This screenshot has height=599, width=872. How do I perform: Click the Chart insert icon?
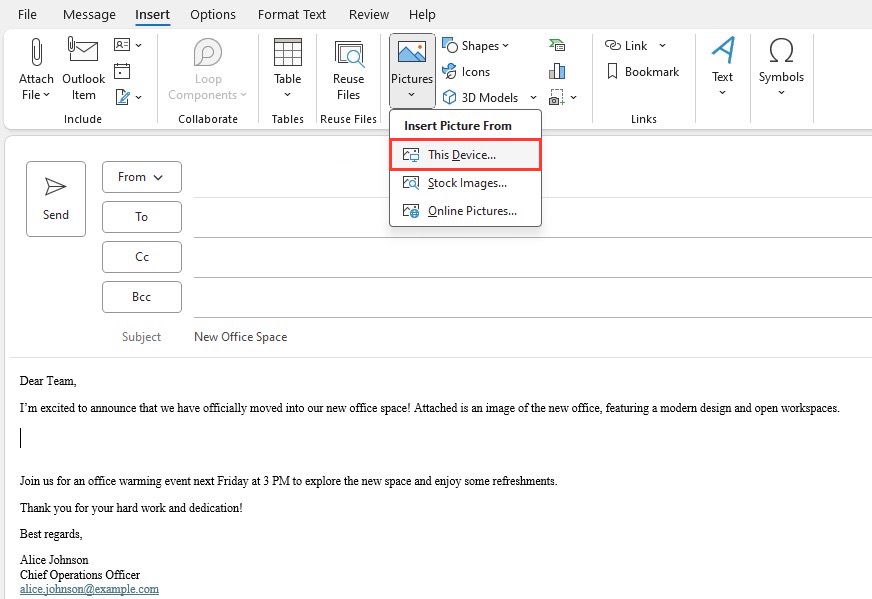point(557,71)
